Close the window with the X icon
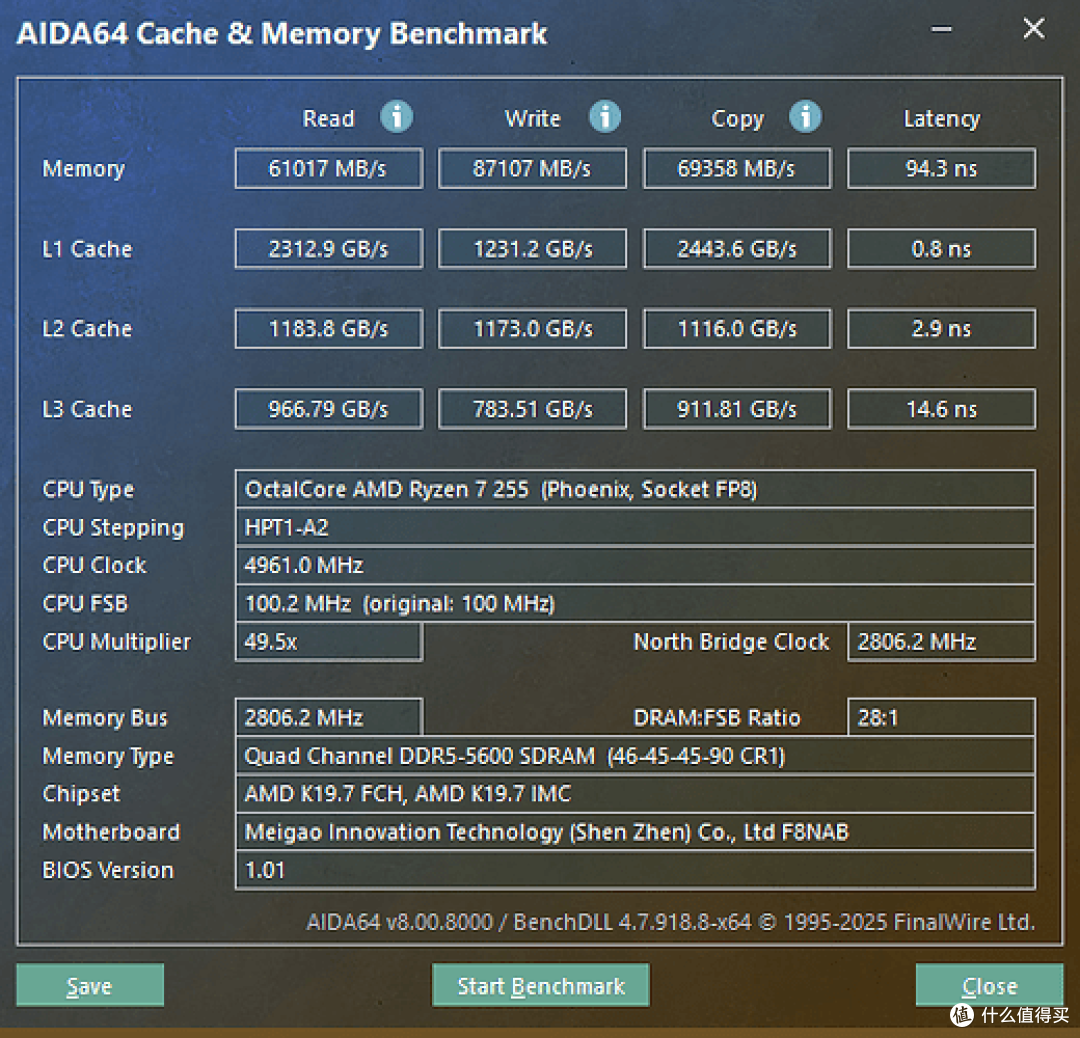 (1034, 29)
